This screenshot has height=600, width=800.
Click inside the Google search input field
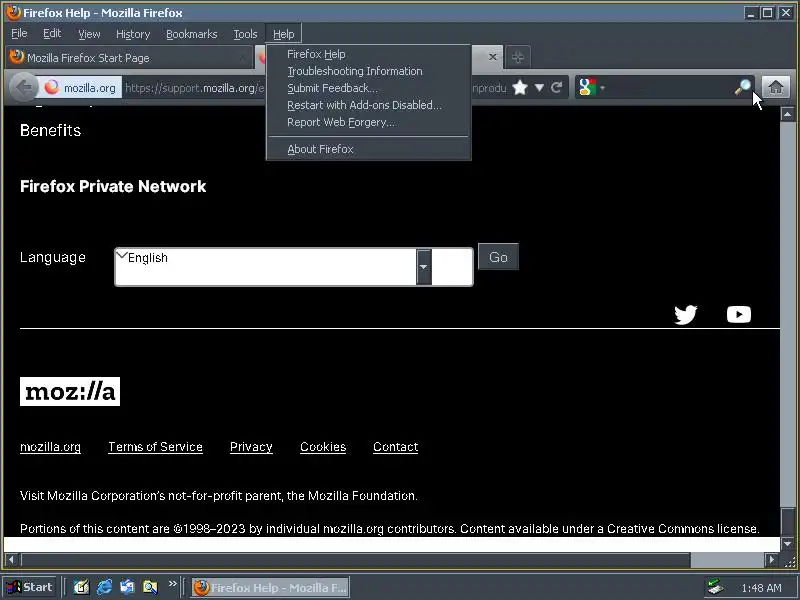669,87
